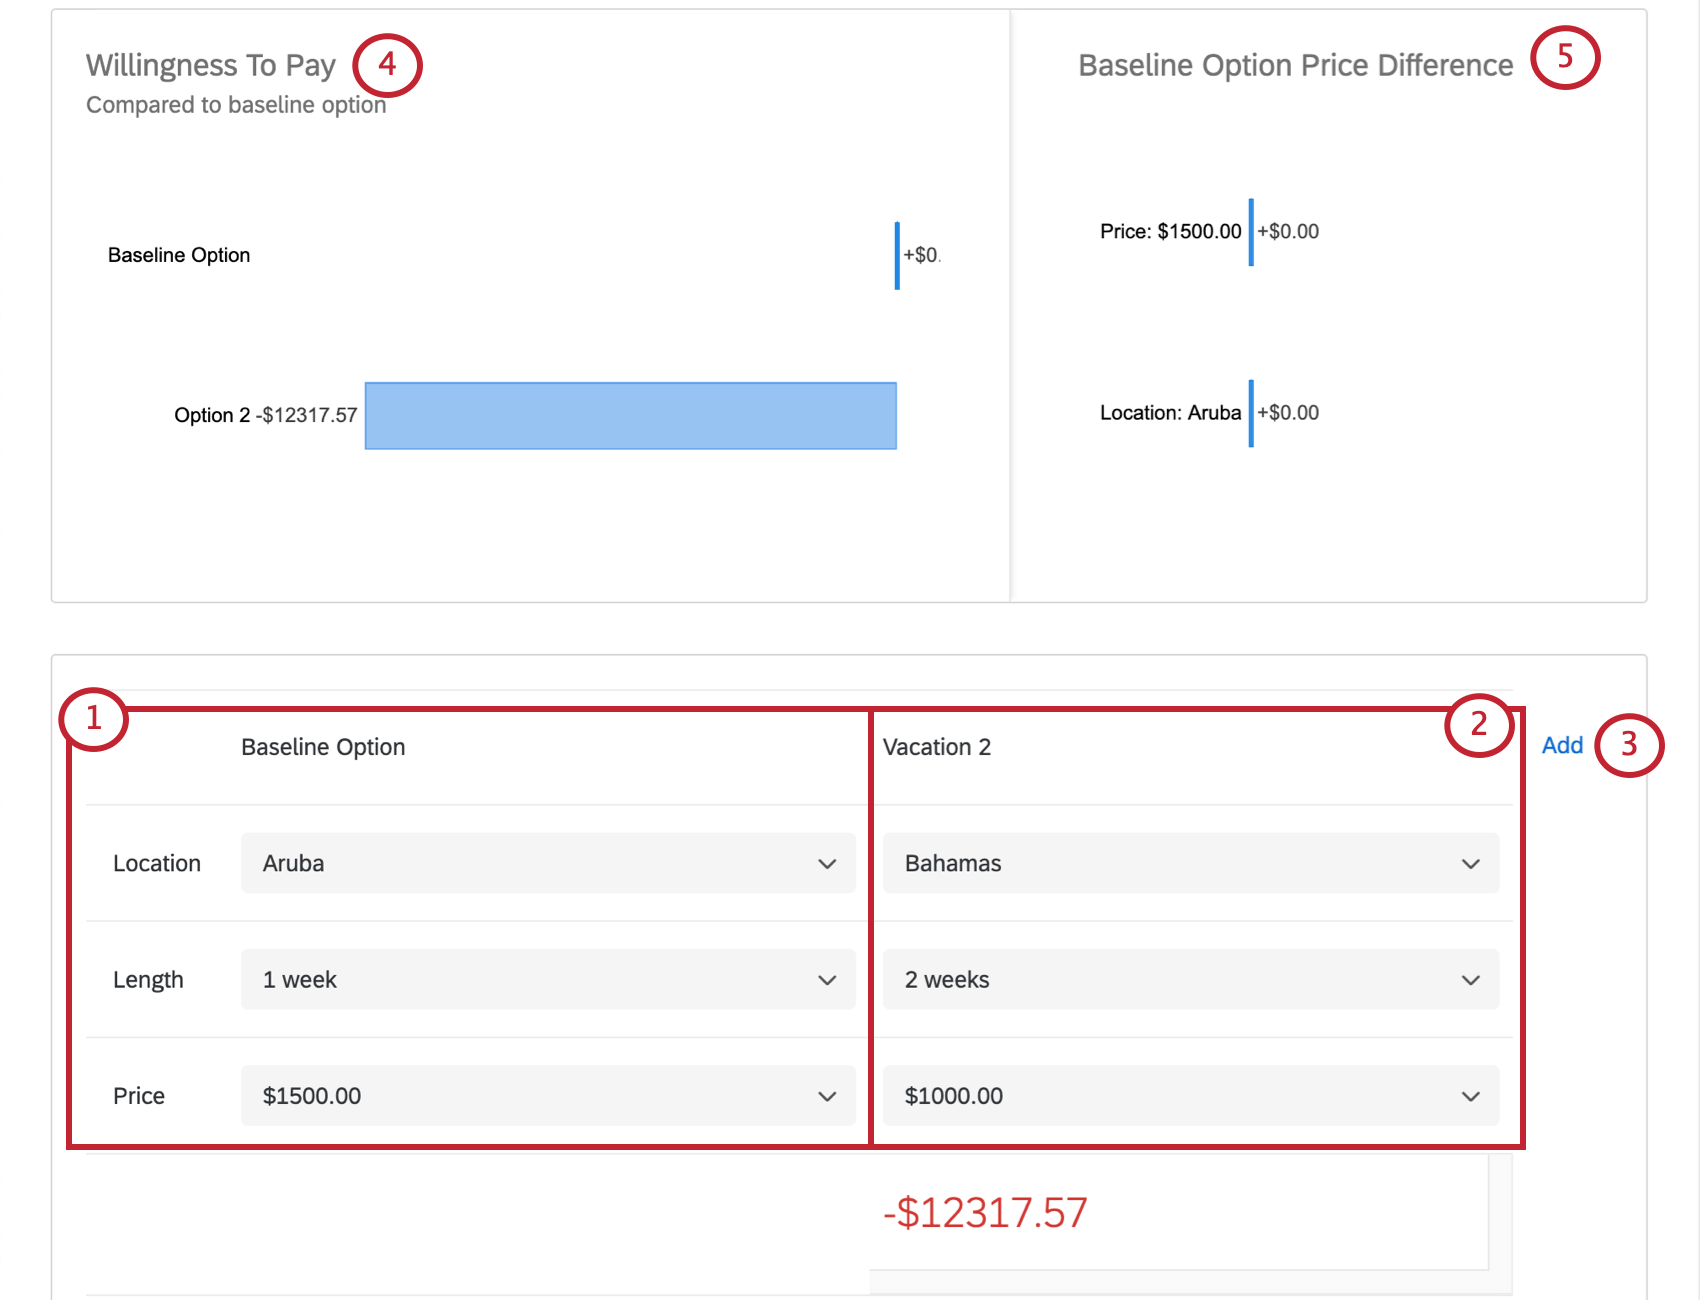This screenshot has width=1700, height=1300.
Task: Select the Location: Aruba difference marker
Action: click(1250, 412)
